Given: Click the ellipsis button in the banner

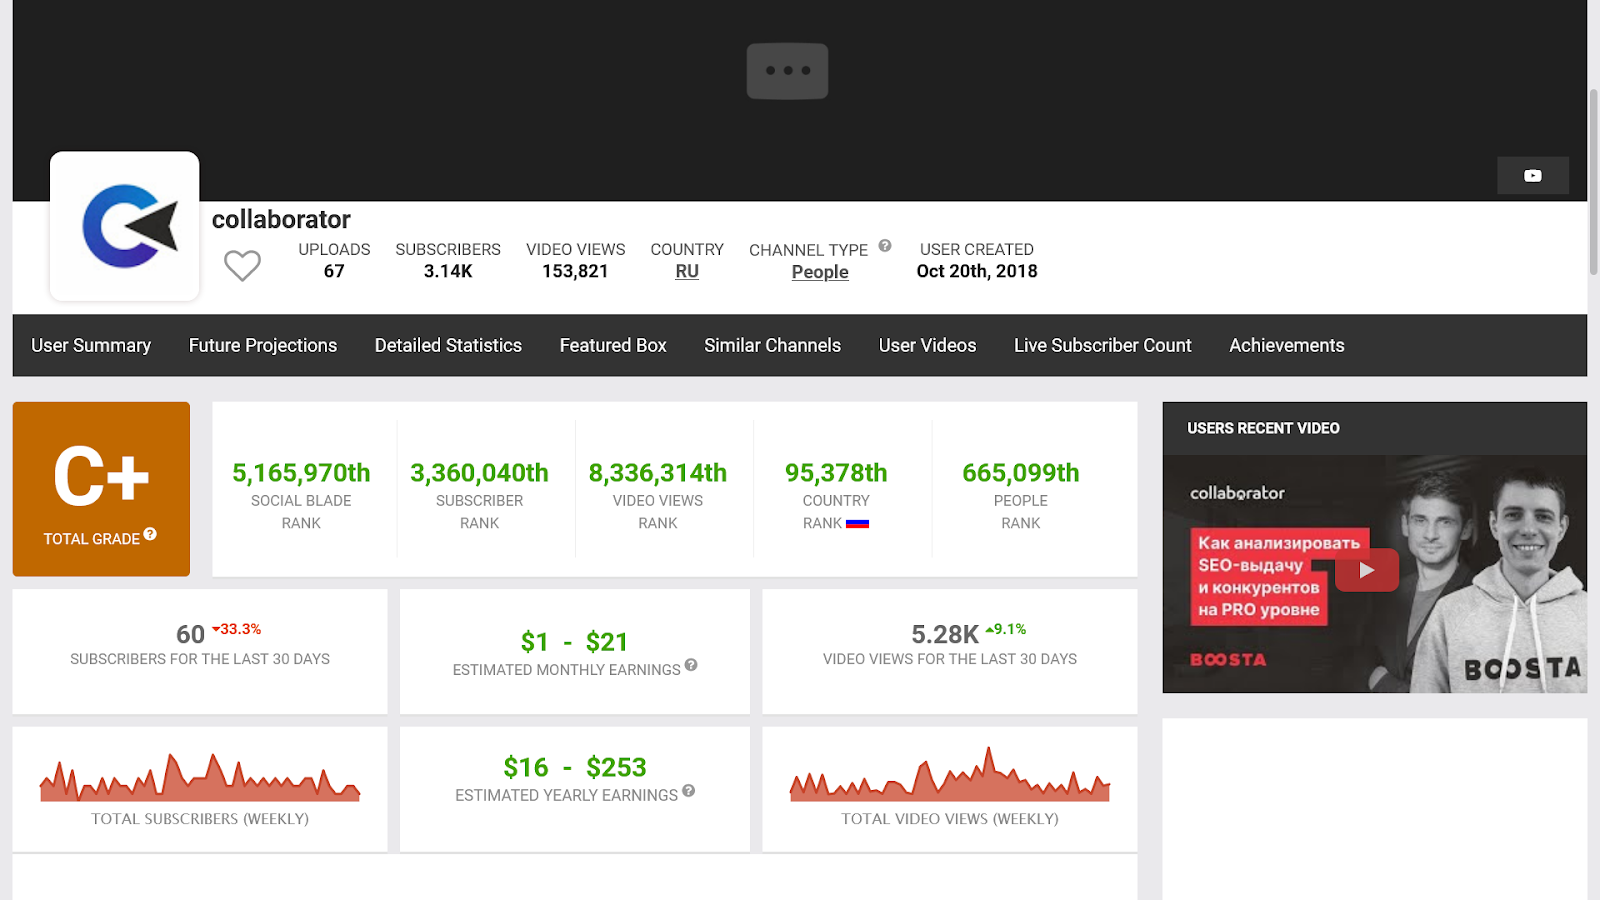Looking at the screenshot, I should coord(787,70).
